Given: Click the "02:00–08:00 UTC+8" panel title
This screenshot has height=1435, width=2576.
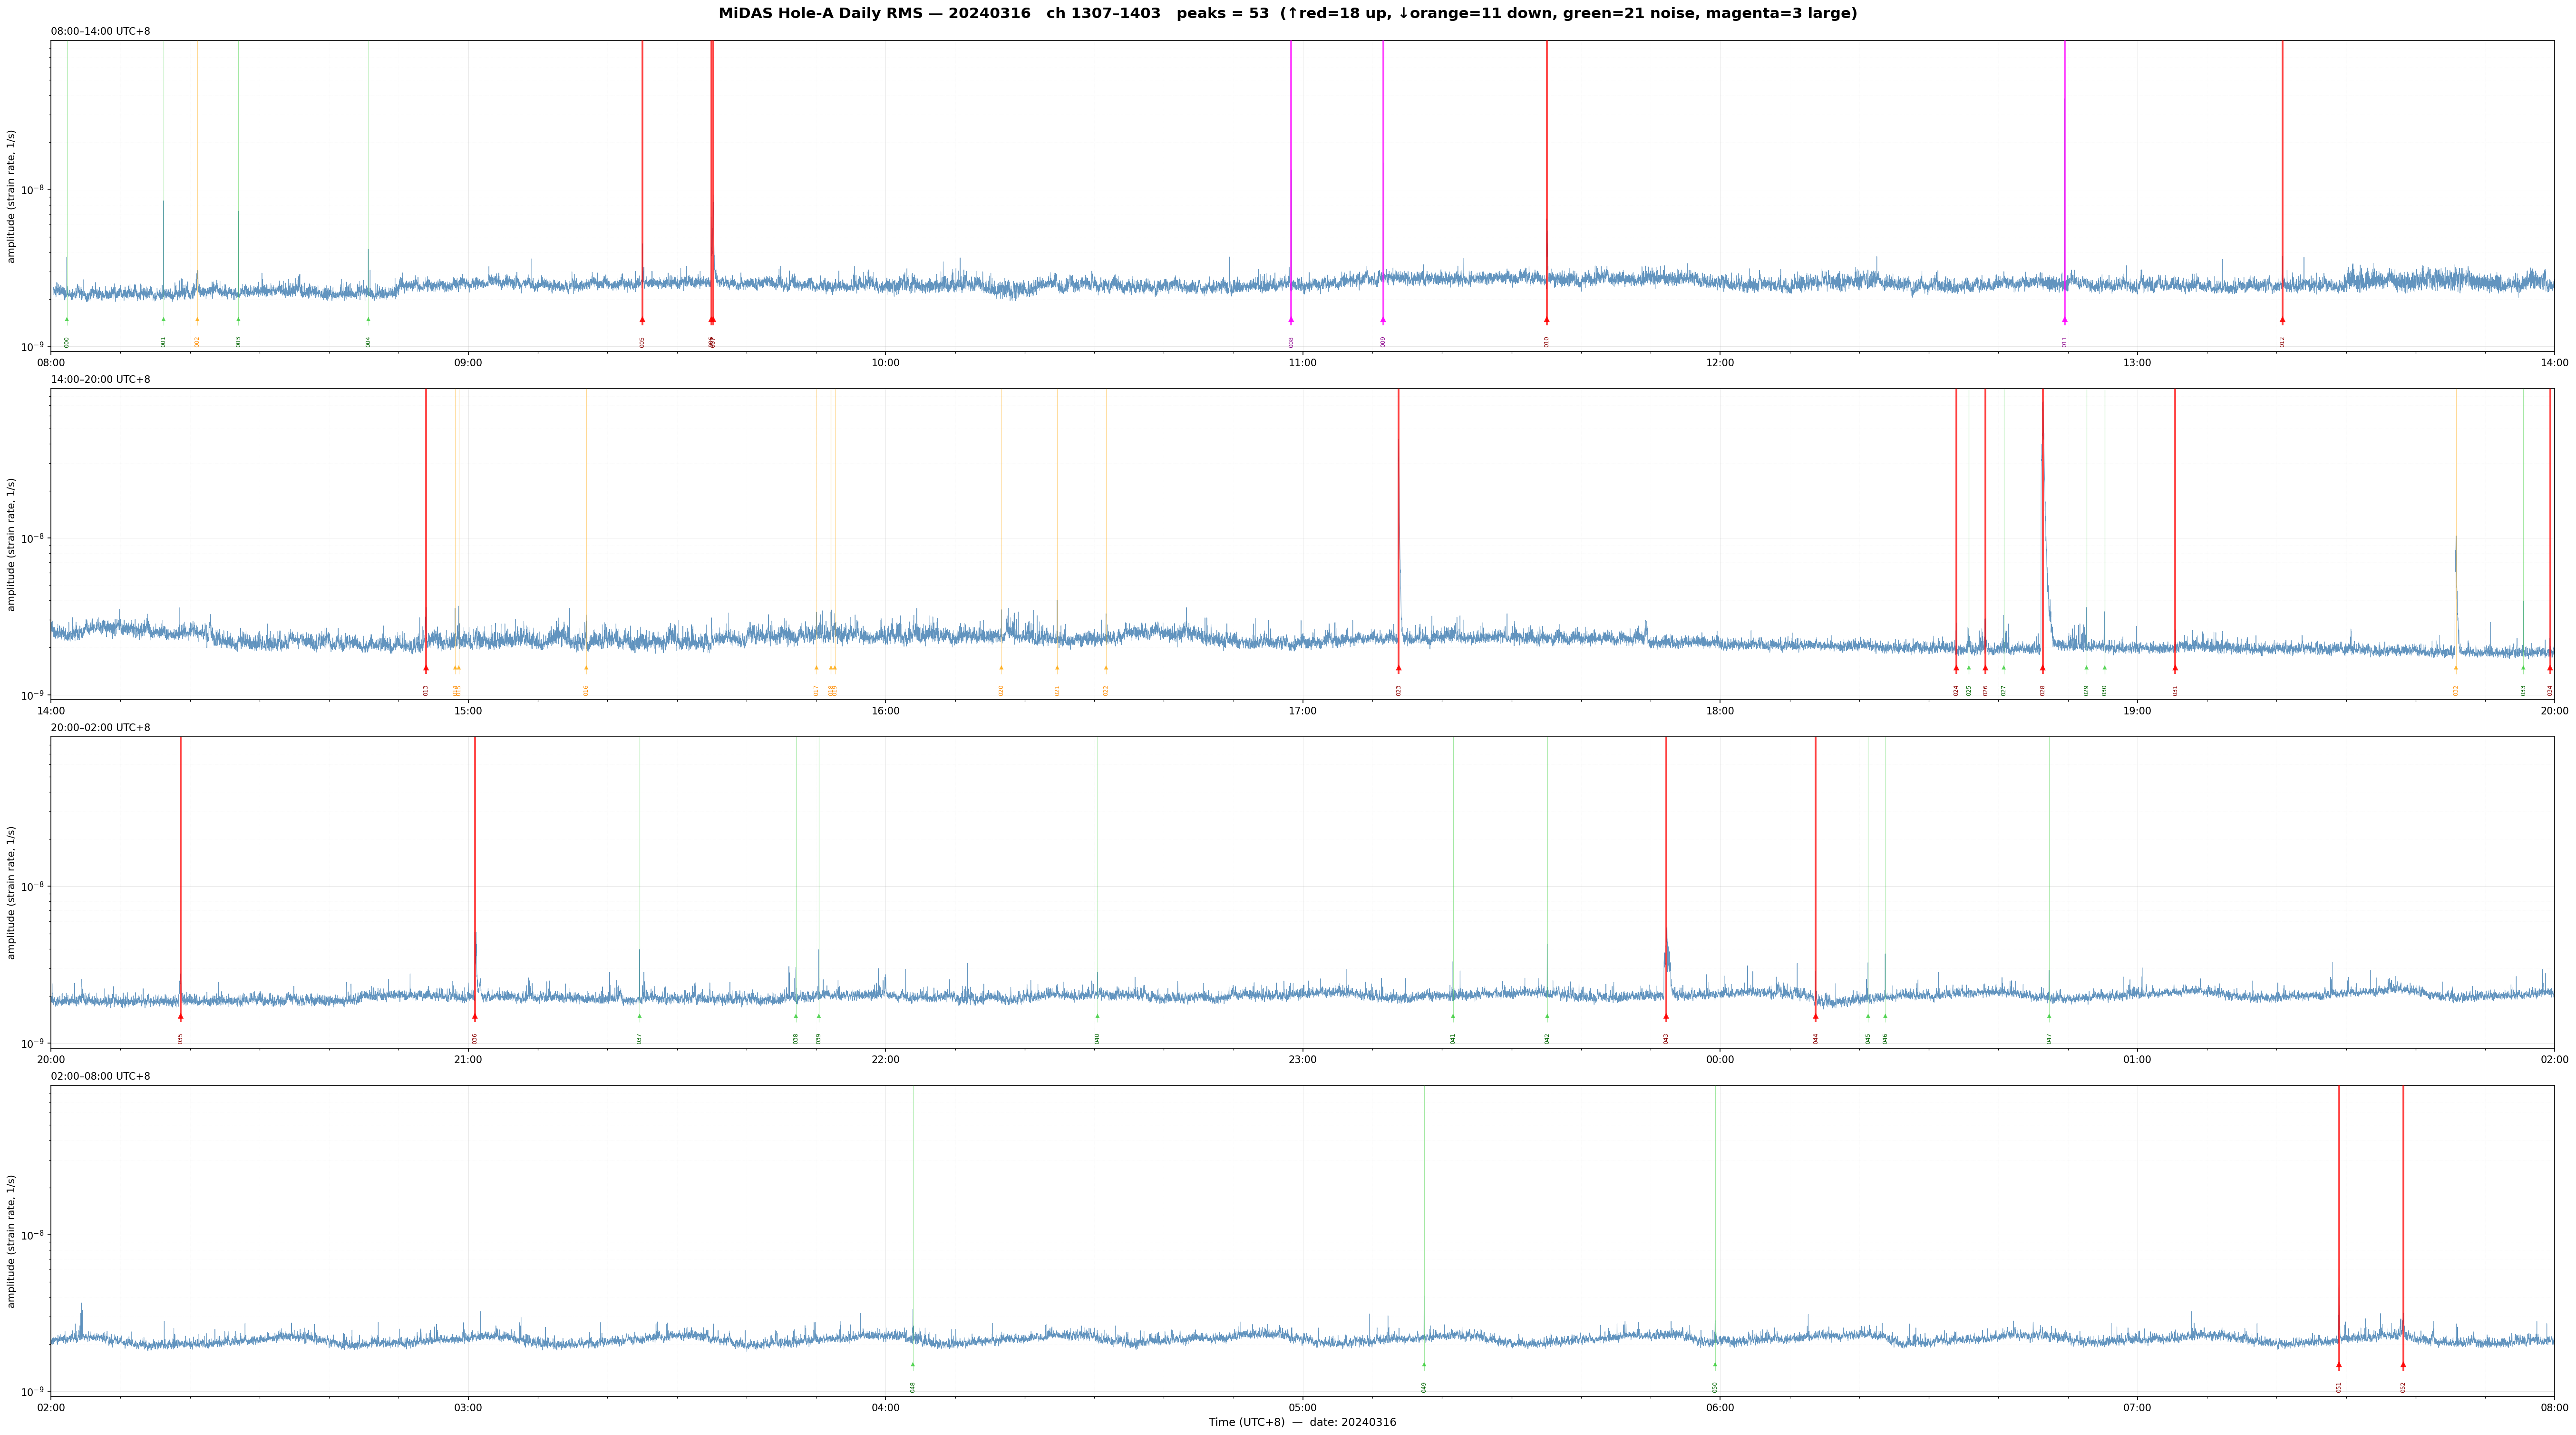Looking at the screenshot, I should [101, 1076].
